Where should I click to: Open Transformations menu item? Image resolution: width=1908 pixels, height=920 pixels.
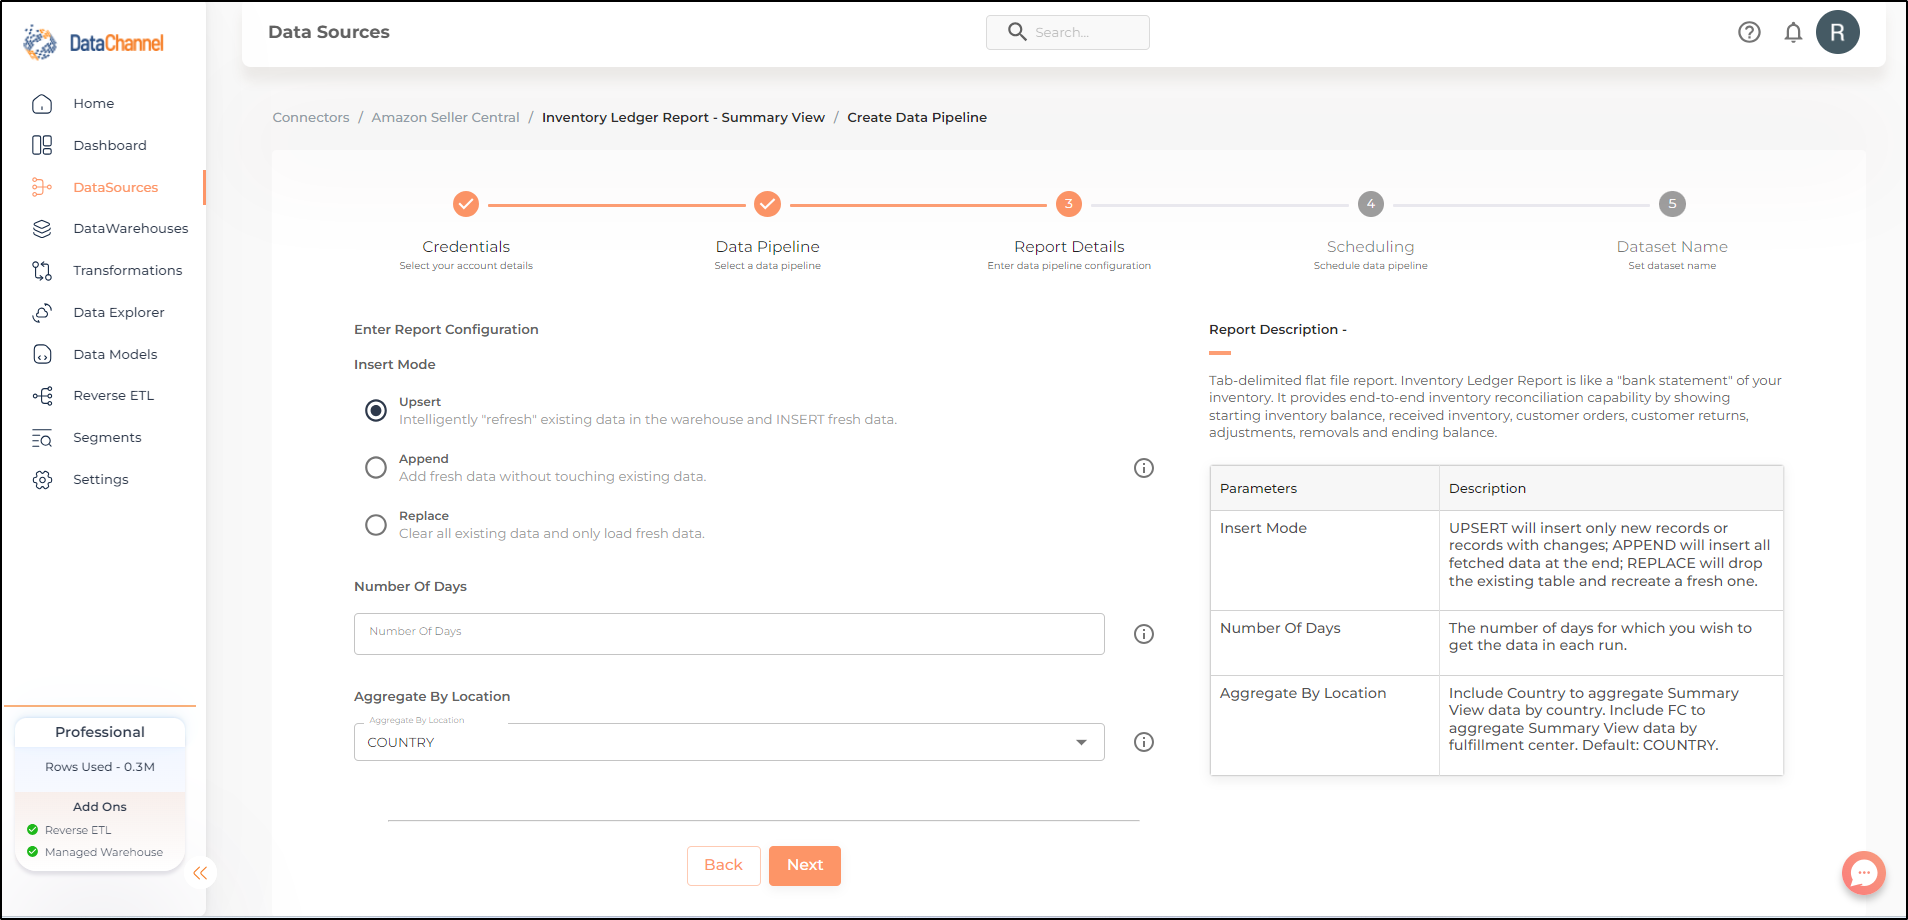(128, 271)
